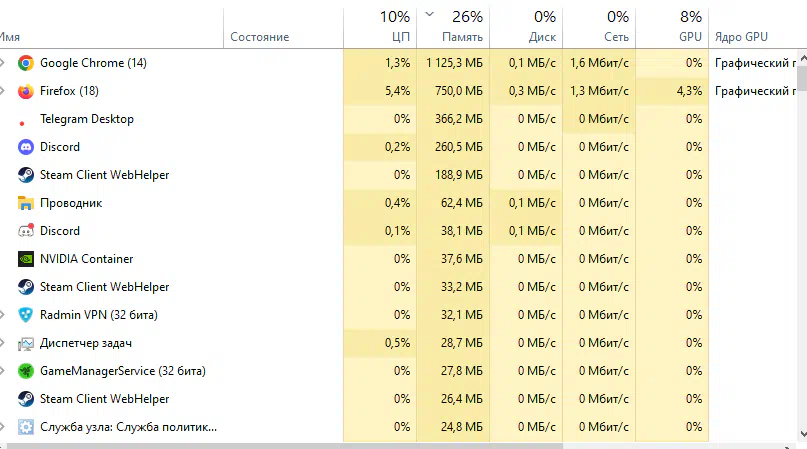
Task: Sort by the Сеть column header
Action: click(x=599, y=27)
